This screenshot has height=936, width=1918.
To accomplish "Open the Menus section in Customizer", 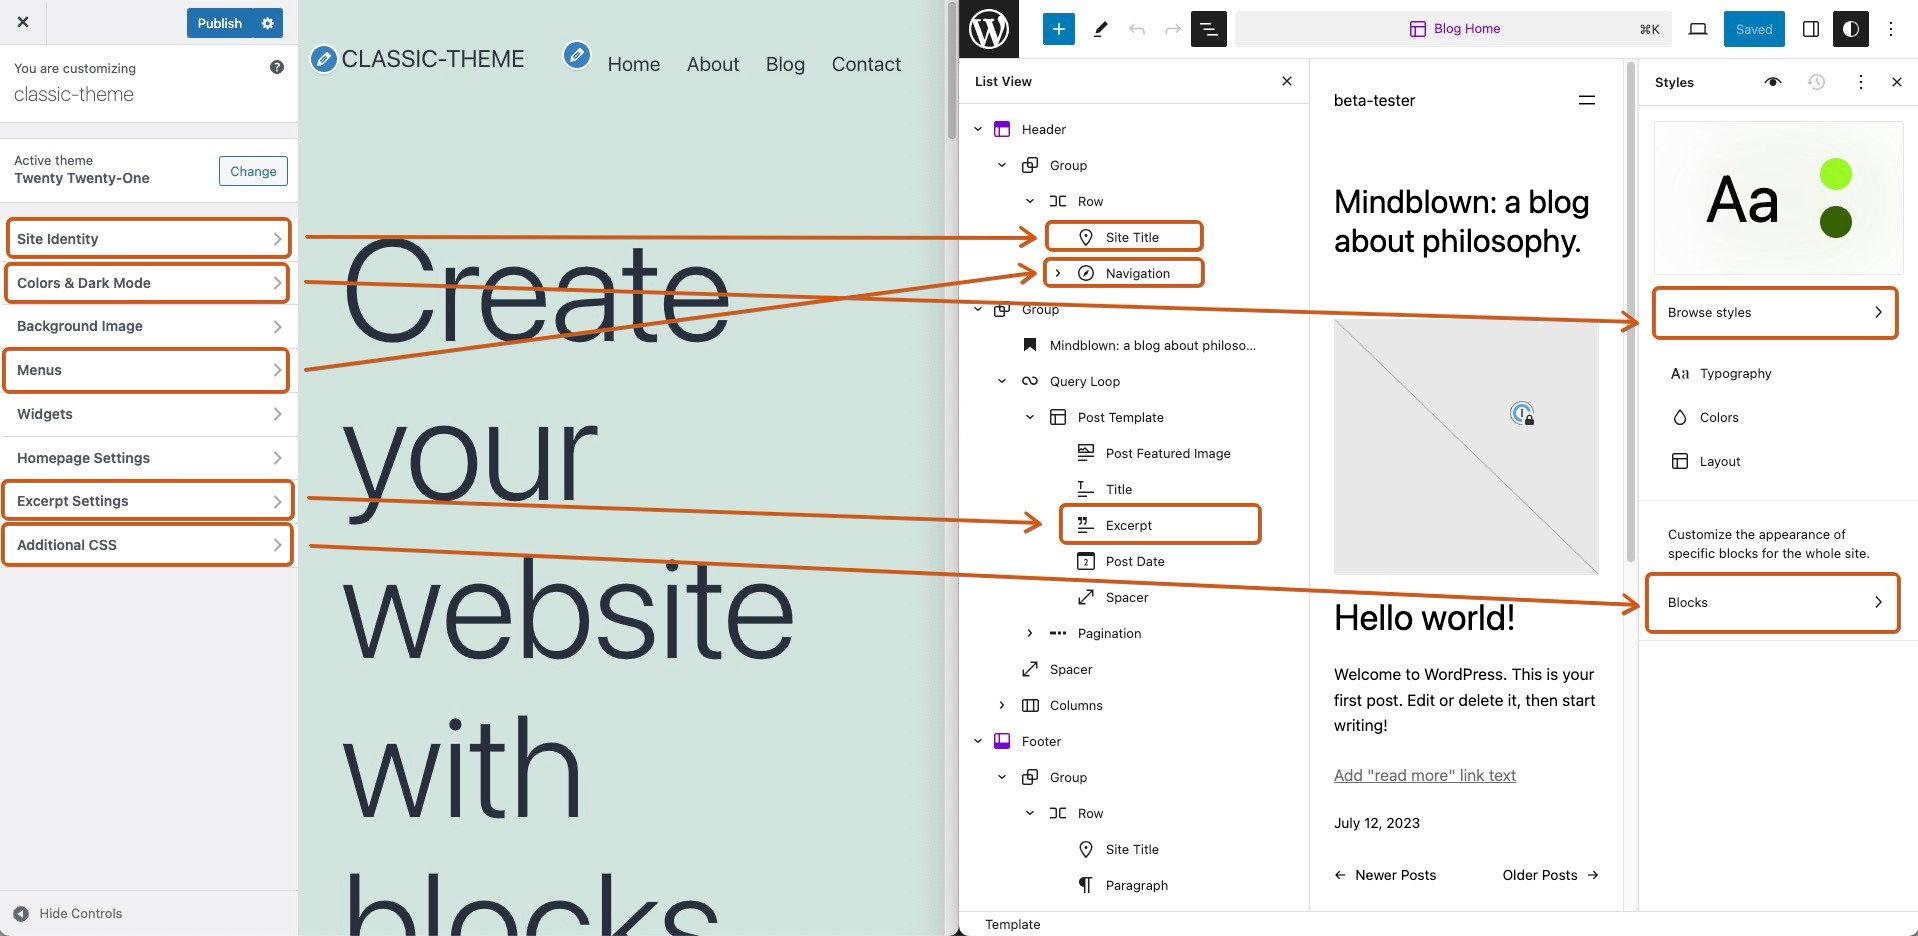I will 148,370.
